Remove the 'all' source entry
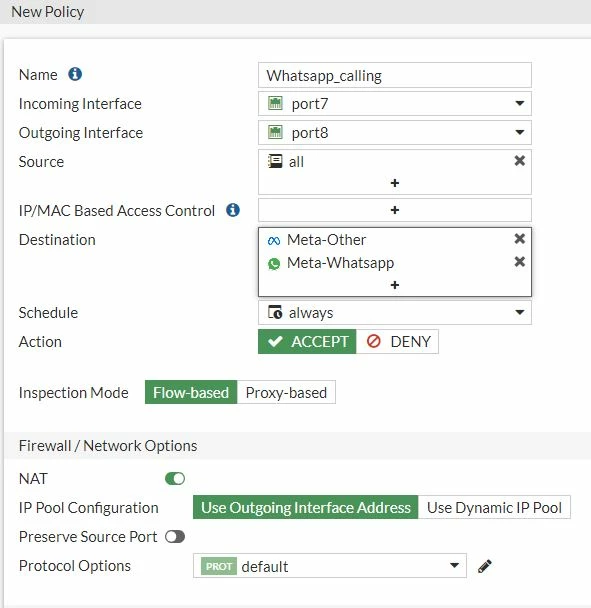Image resolution: width=591 pixels, height=608 pixels. tap(519, 161)
